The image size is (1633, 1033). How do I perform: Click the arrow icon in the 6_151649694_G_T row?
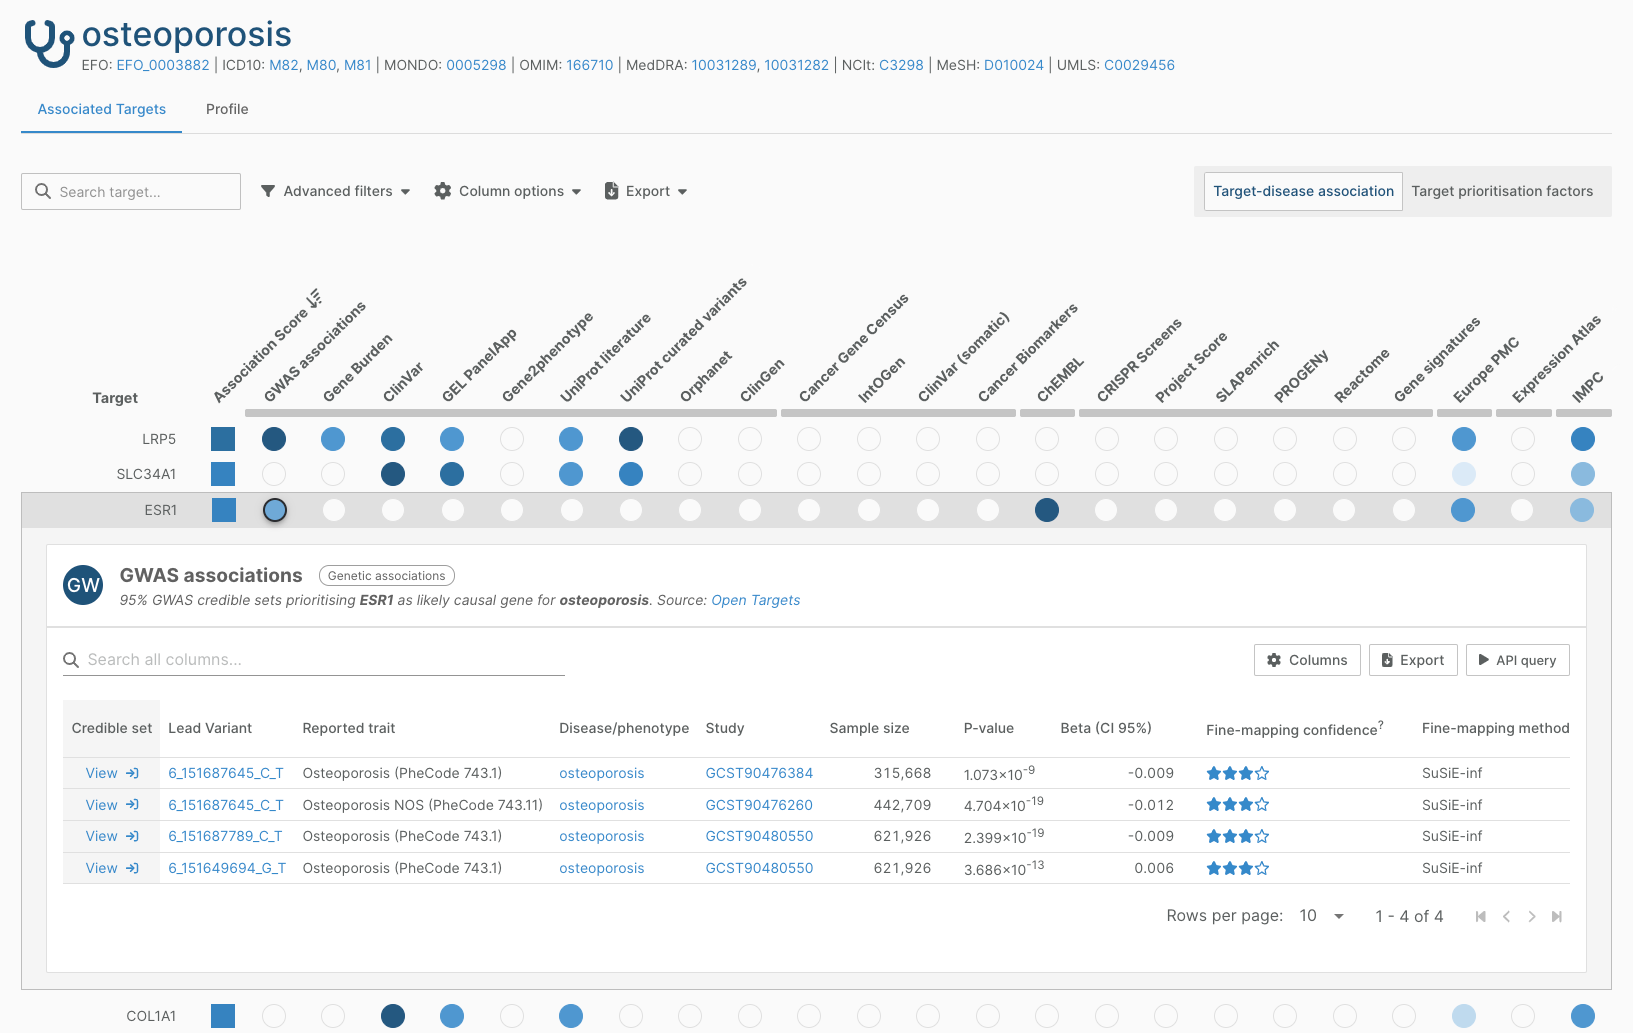[x=132, y=868]
